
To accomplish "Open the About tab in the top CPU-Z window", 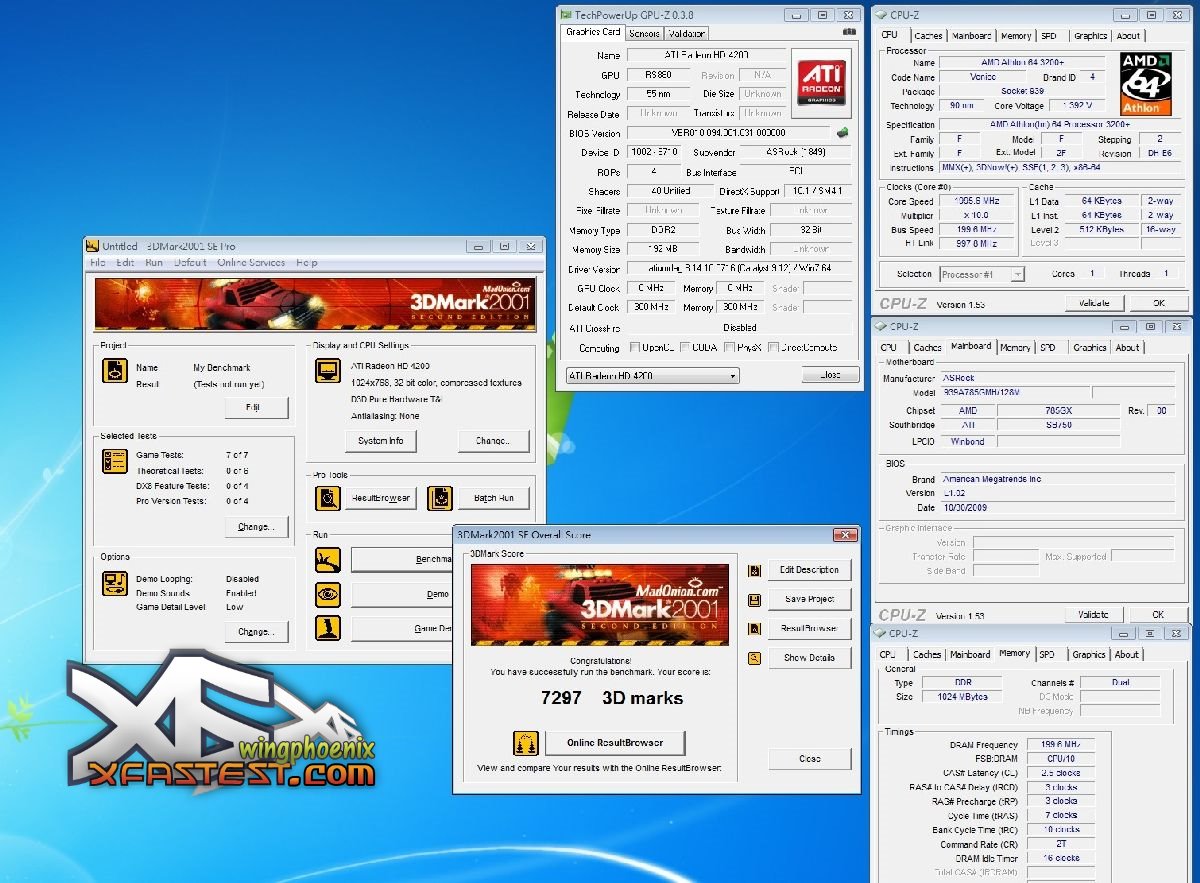I will tap(1128, 35).
